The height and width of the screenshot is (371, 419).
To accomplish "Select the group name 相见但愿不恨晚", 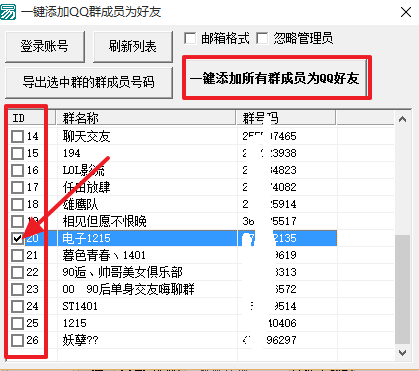I will click(x=104, y=221).
